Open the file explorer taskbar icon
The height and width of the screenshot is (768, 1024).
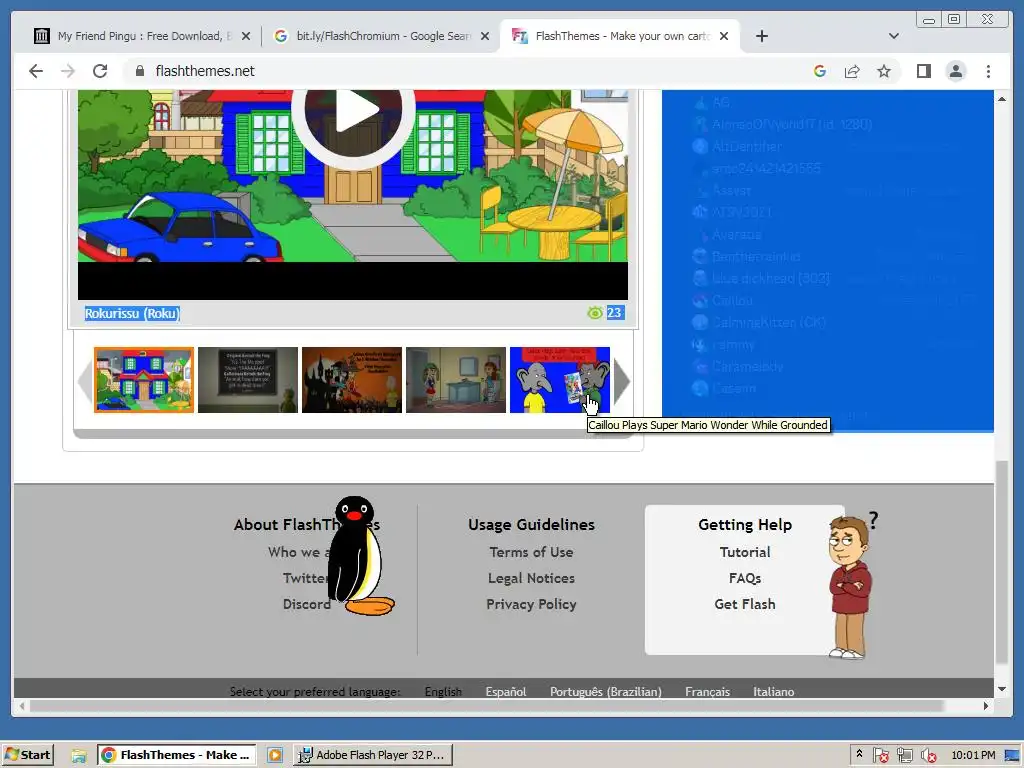(78, 755)
